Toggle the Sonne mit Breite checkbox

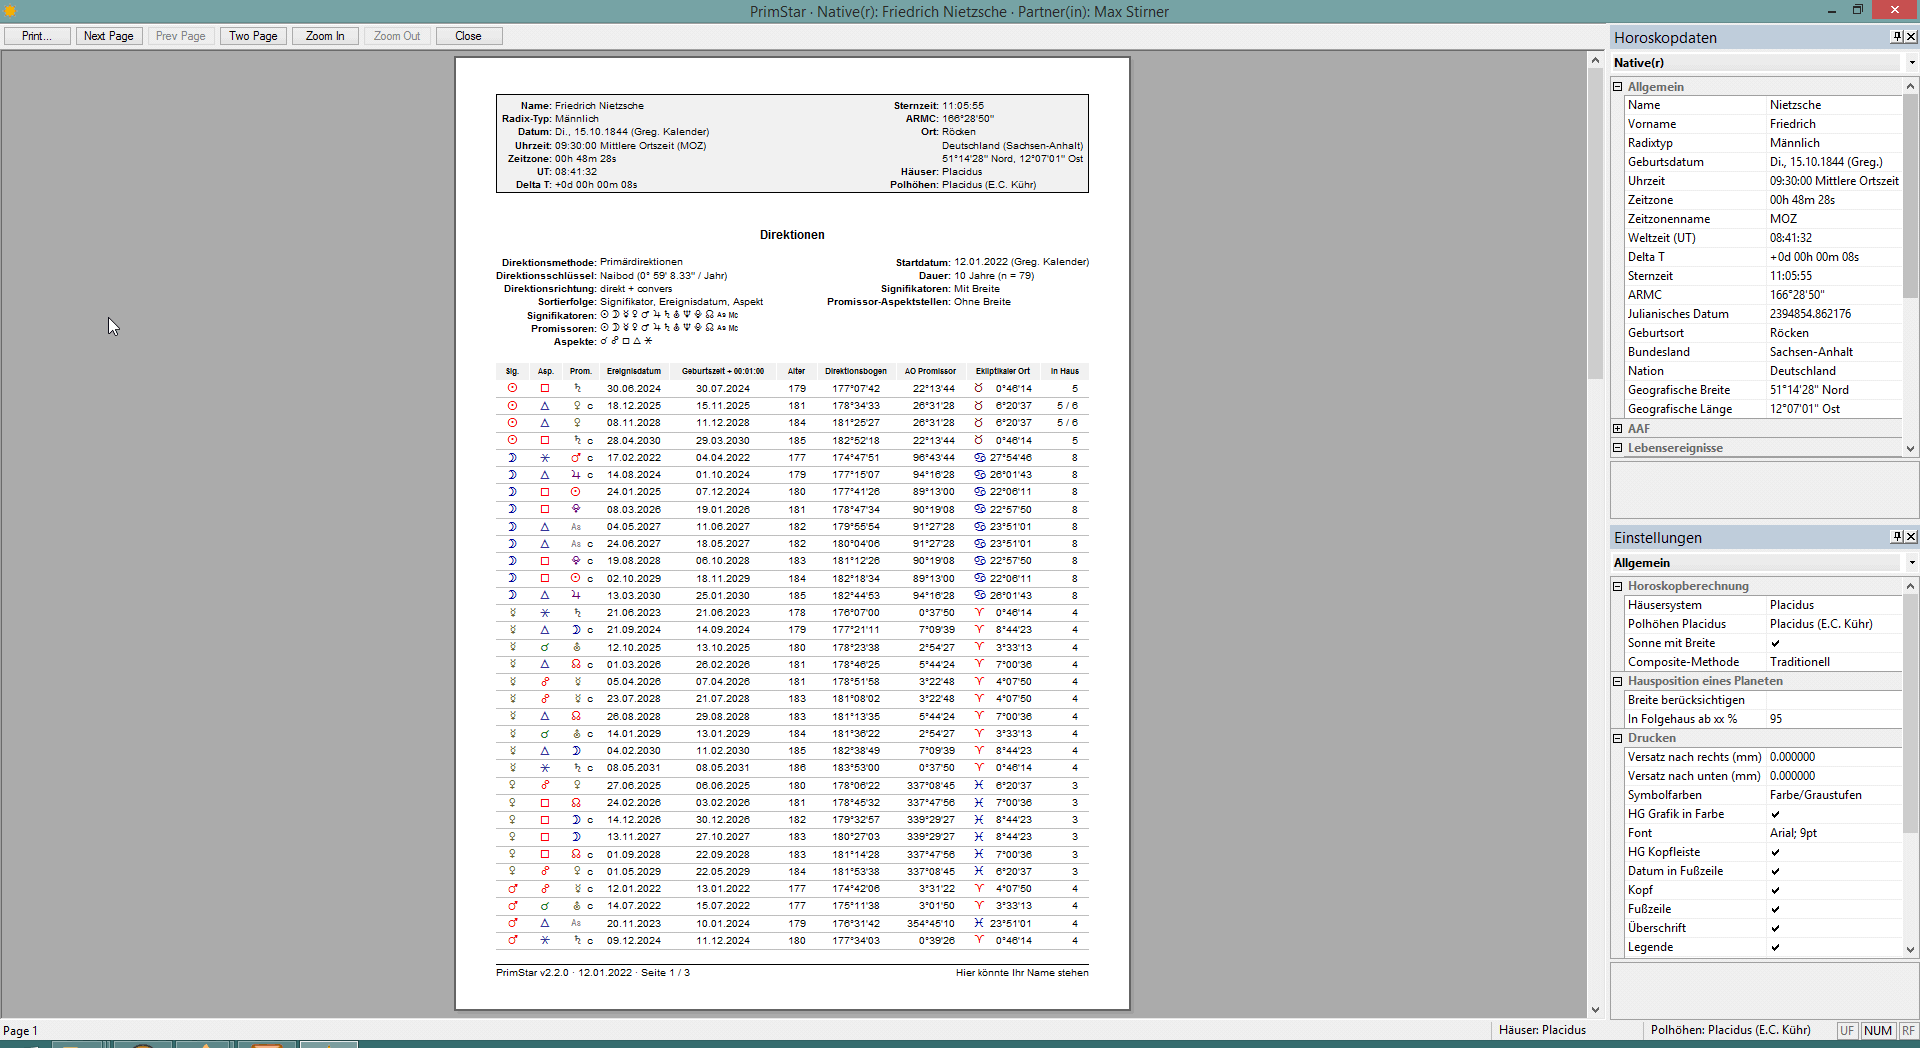pyautogui.click(x=1775, y=643)
